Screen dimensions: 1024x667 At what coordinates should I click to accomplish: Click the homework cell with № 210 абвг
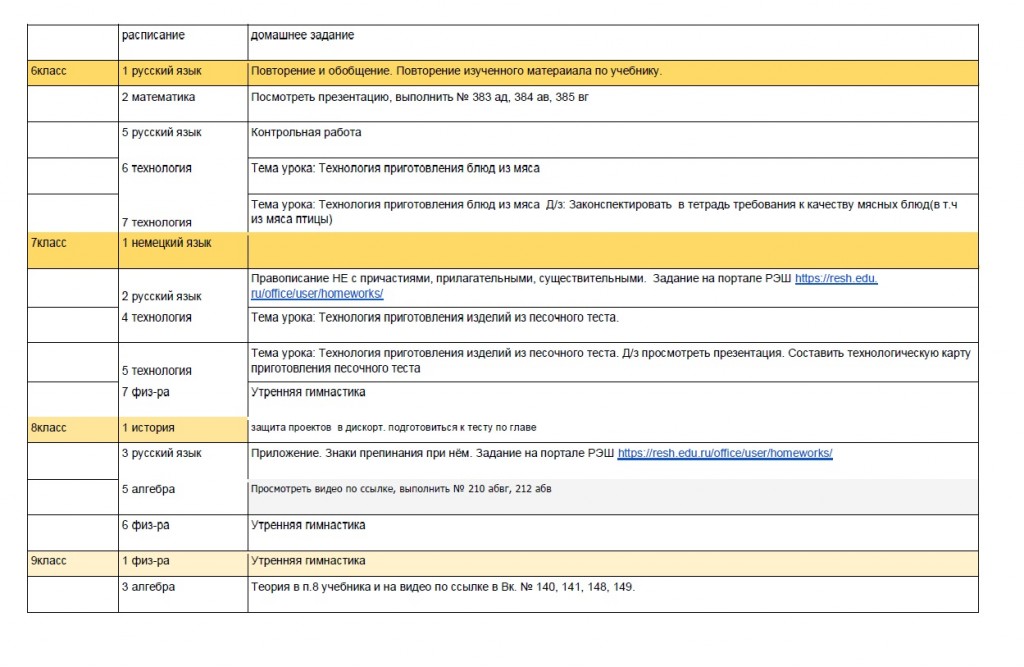pyautogui.click(x=401, y=490)
